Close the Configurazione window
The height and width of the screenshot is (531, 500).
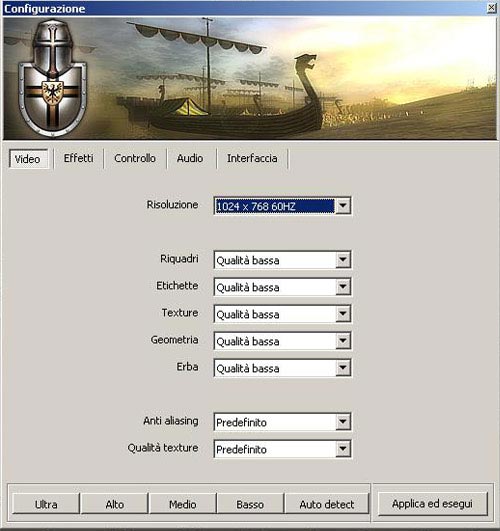[x=491, y=8]
